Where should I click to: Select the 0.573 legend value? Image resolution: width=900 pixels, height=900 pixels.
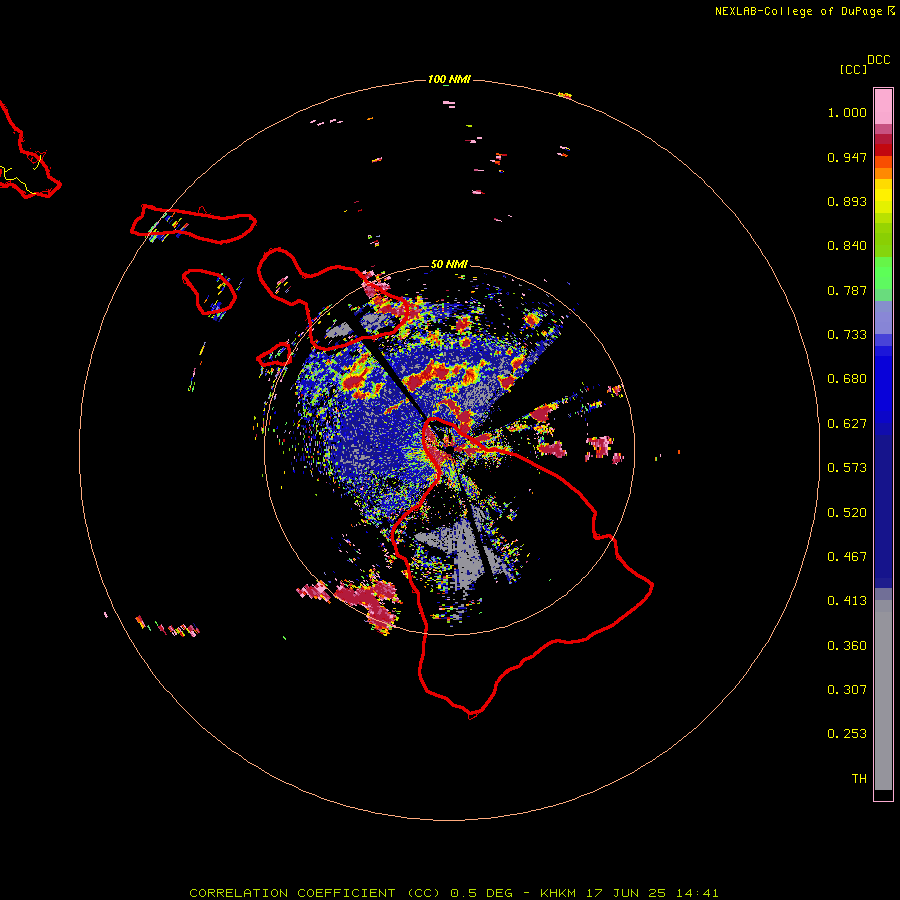click(x=847, y=468)
